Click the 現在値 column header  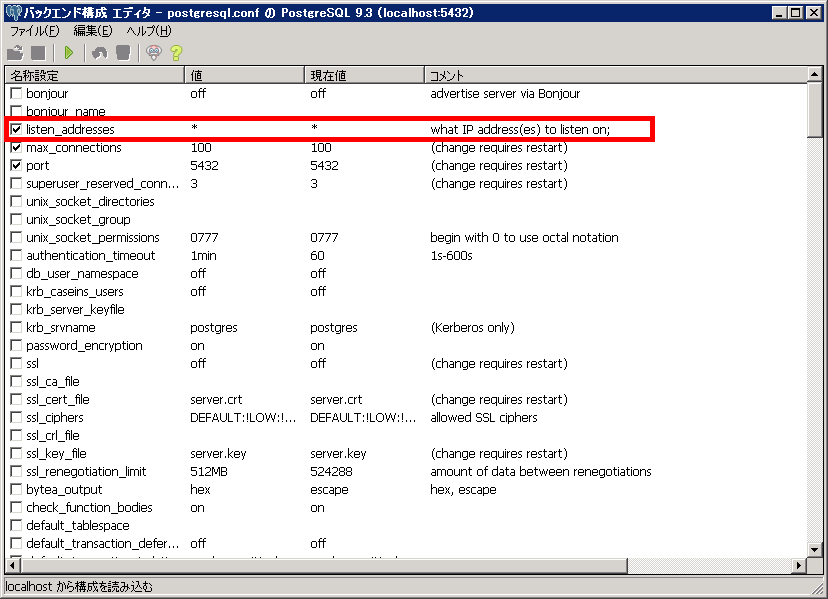[363, 75]
